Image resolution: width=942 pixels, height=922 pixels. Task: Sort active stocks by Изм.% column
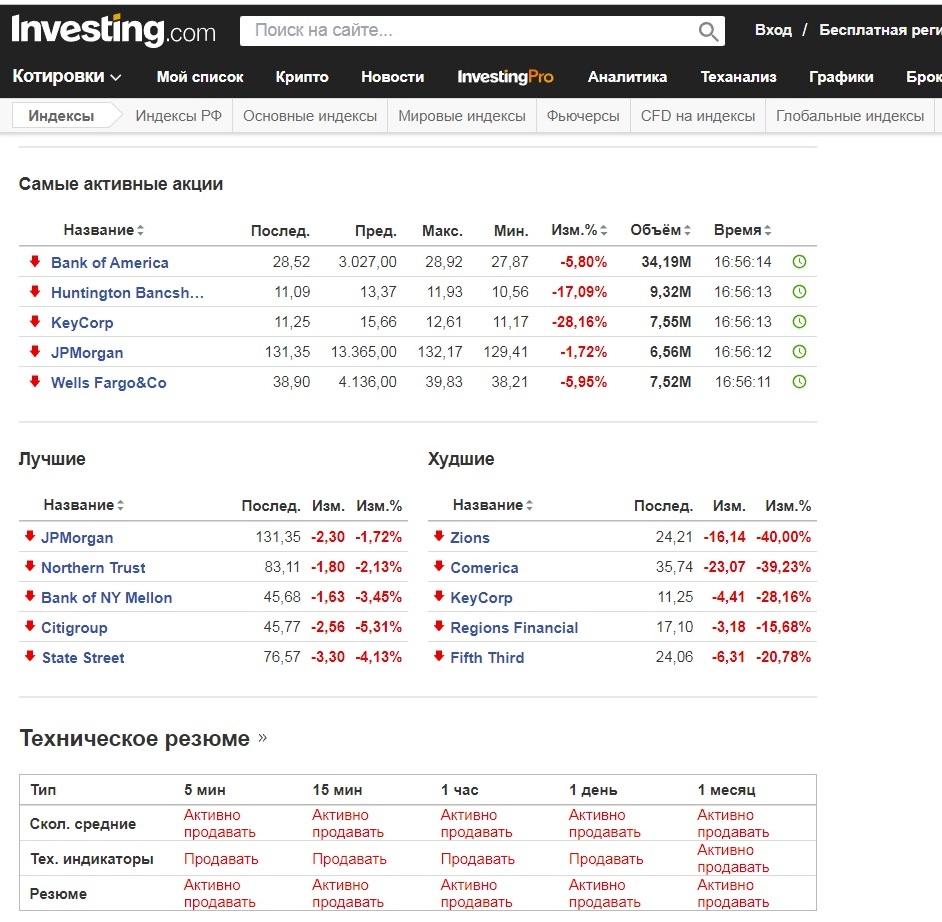pos(579,230)
